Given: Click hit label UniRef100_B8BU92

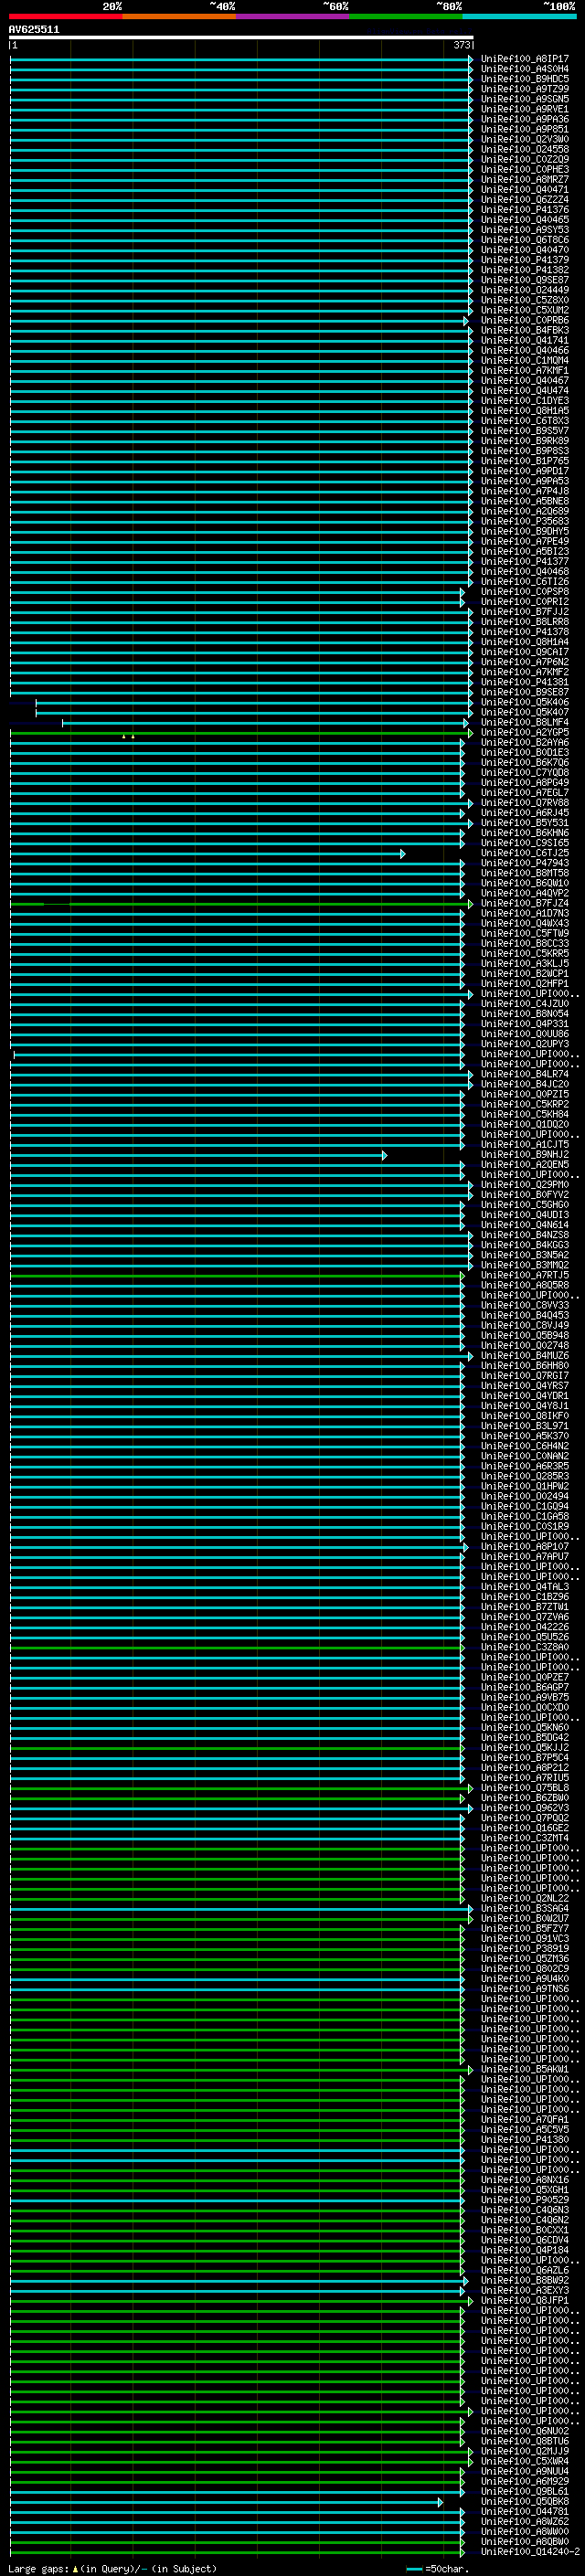Looking at the screenshot, I should pyautogui.click(x=524, y=2281).
